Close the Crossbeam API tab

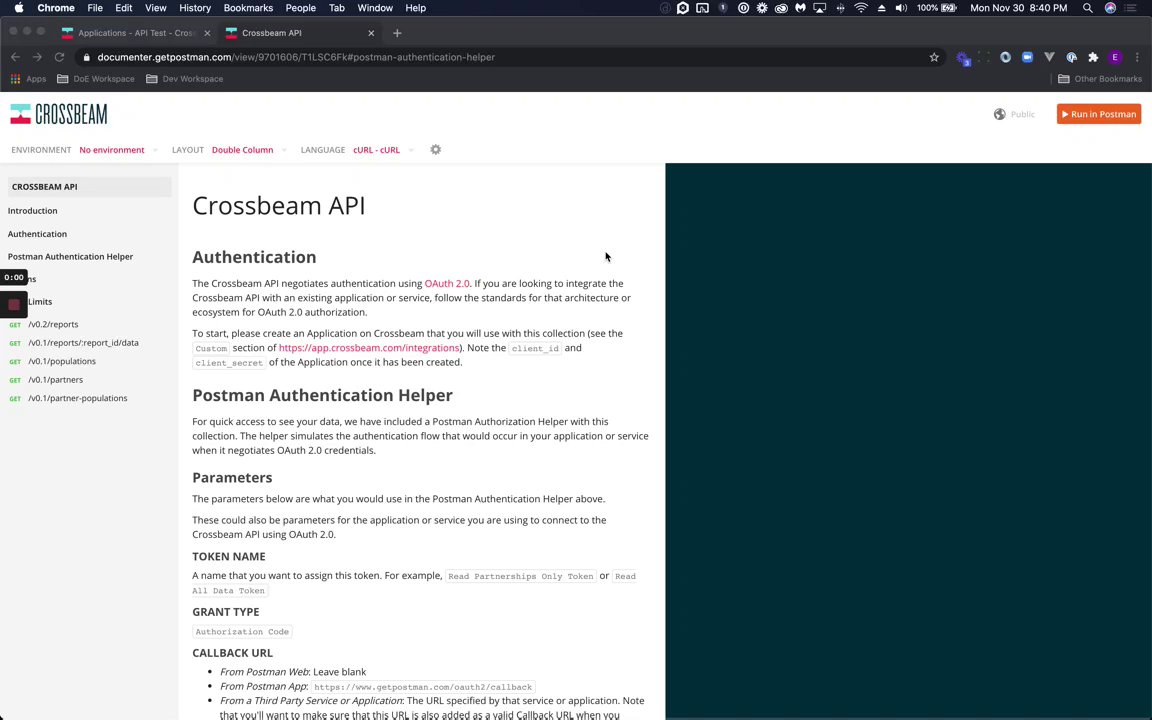click(371, 33)
